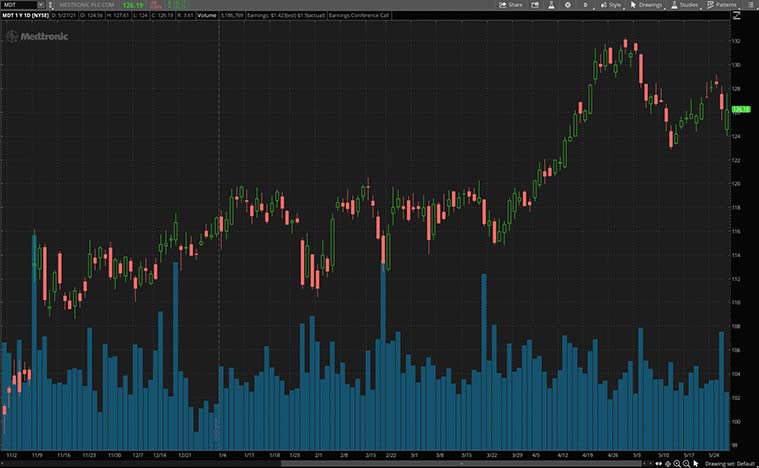The width and height of the screenshot is (759, 468).
Task: Click the MDT symbol input field
Action: [x=18, y=4]
